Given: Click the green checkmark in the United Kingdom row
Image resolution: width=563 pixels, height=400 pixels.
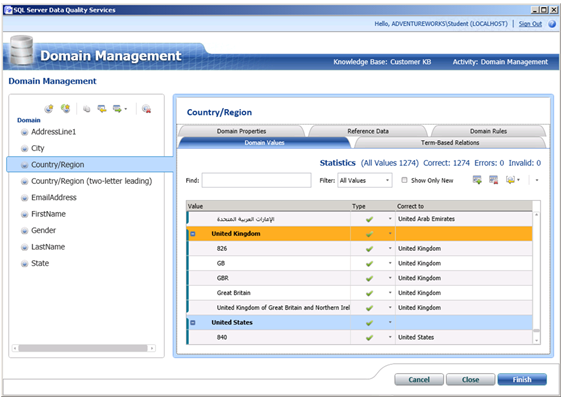Looking at the screenshot, I should 369,234.
